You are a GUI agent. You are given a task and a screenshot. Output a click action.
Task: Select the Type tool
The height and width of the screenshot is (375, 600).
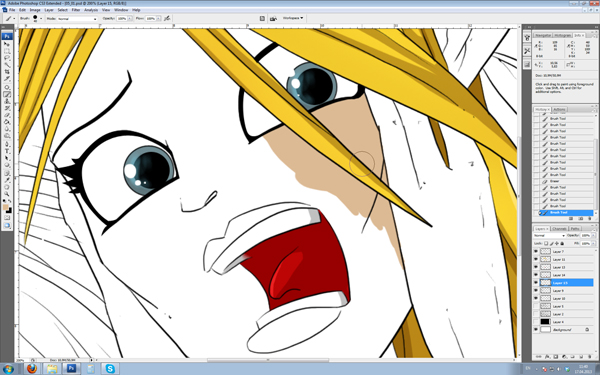coord(7,152)
